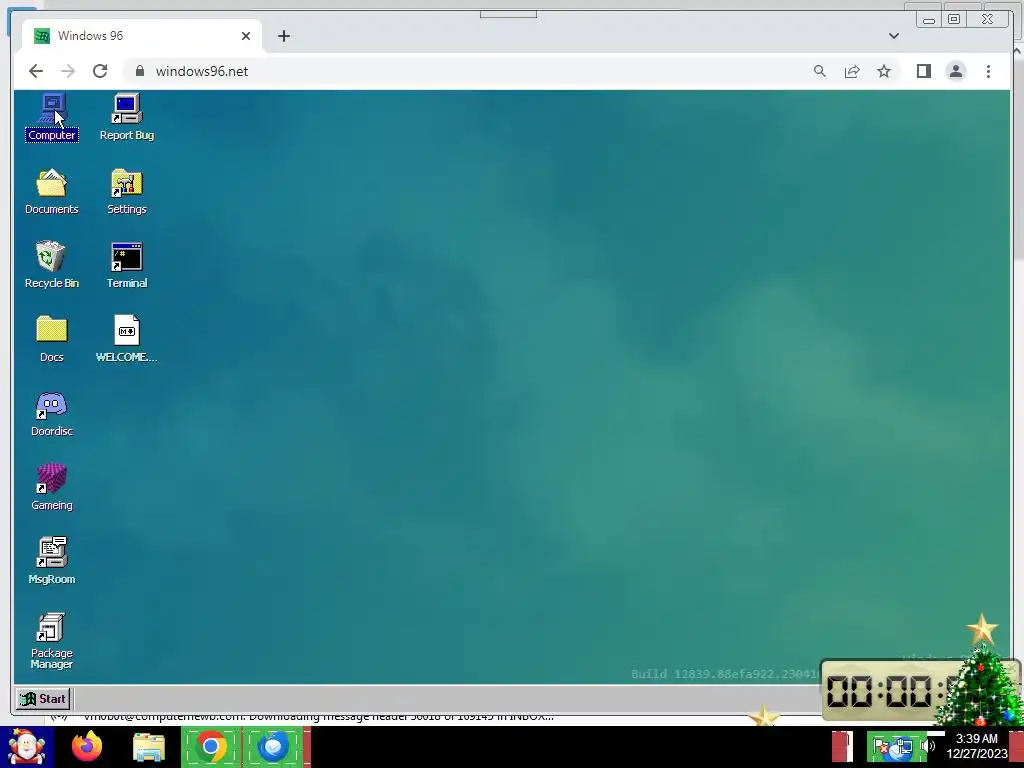Open Firefox from the taskbar
Screen dimensions: 1024x768
[87, 746]
